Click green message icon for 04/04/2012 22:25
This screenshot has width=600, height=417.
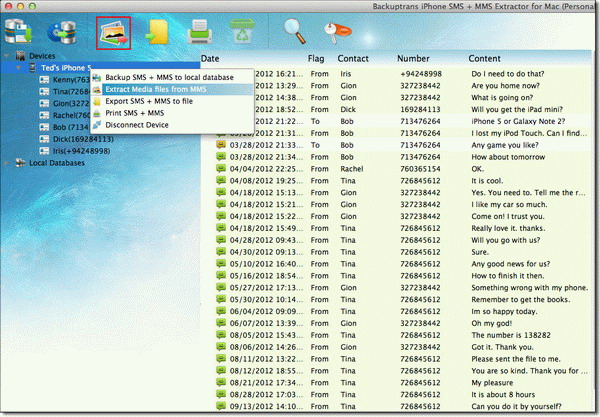[x=221, y=168]
